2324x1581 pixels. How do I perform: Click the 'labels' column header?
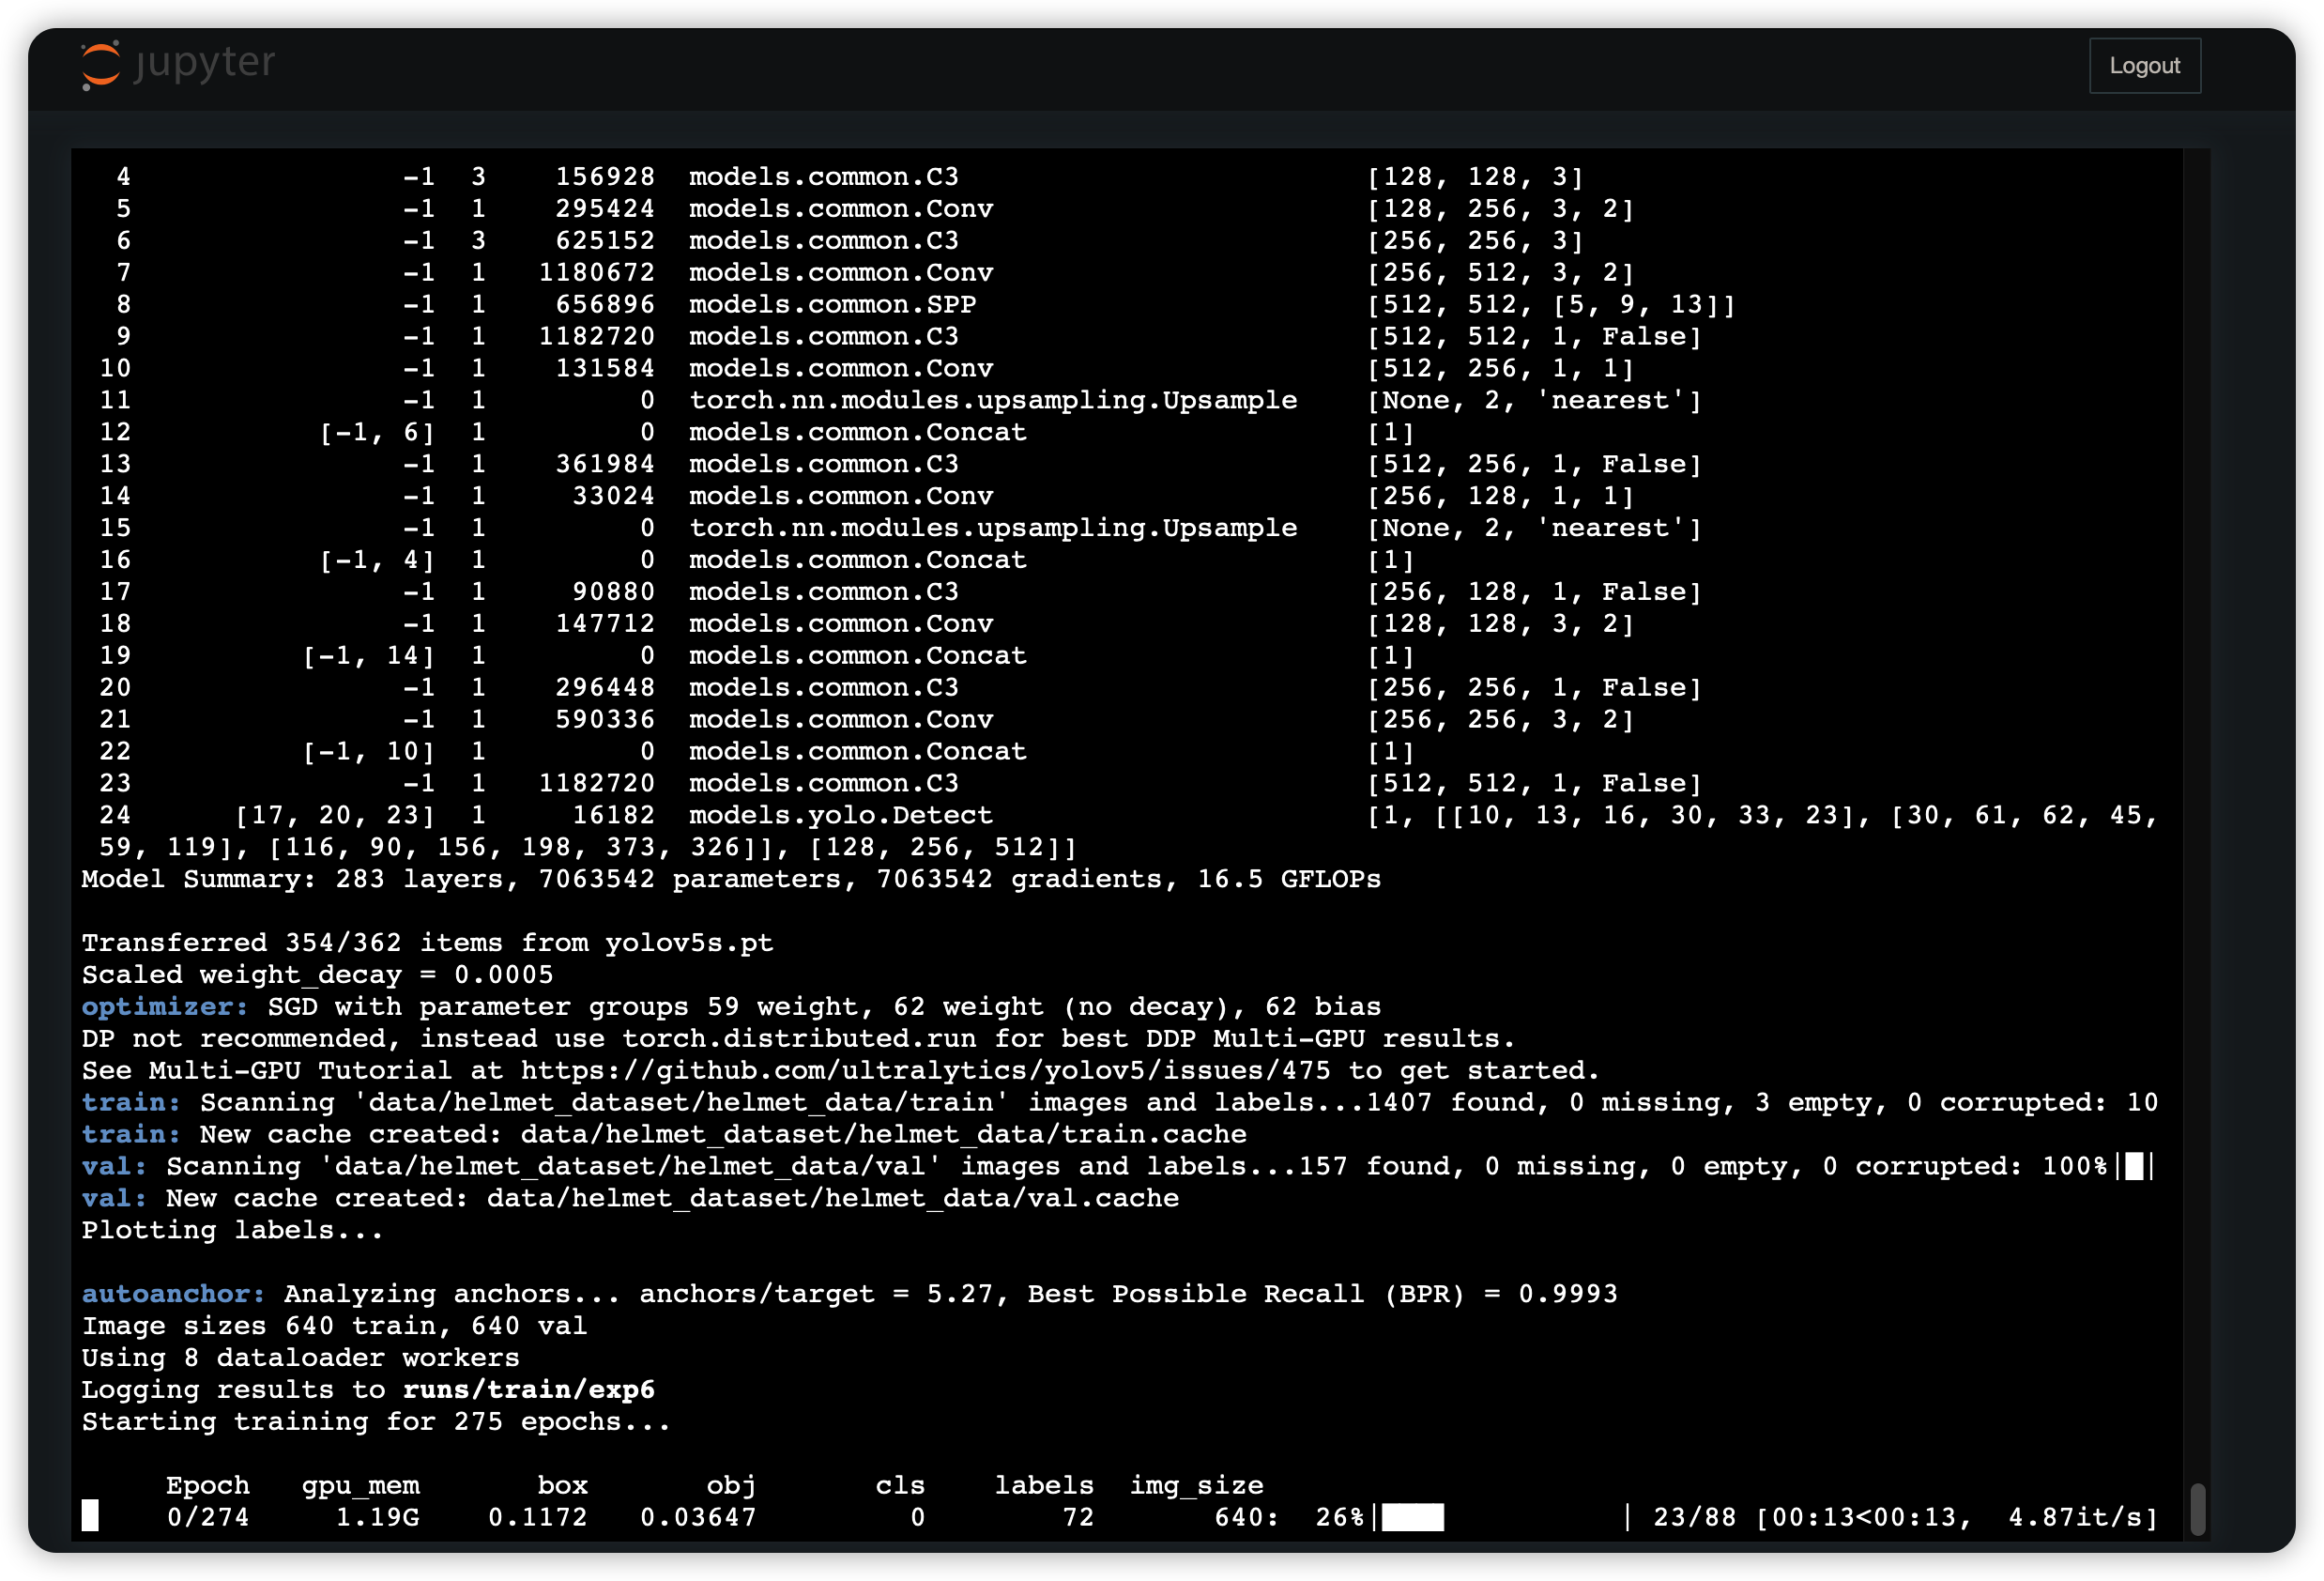click(x=1044, y=1485)
